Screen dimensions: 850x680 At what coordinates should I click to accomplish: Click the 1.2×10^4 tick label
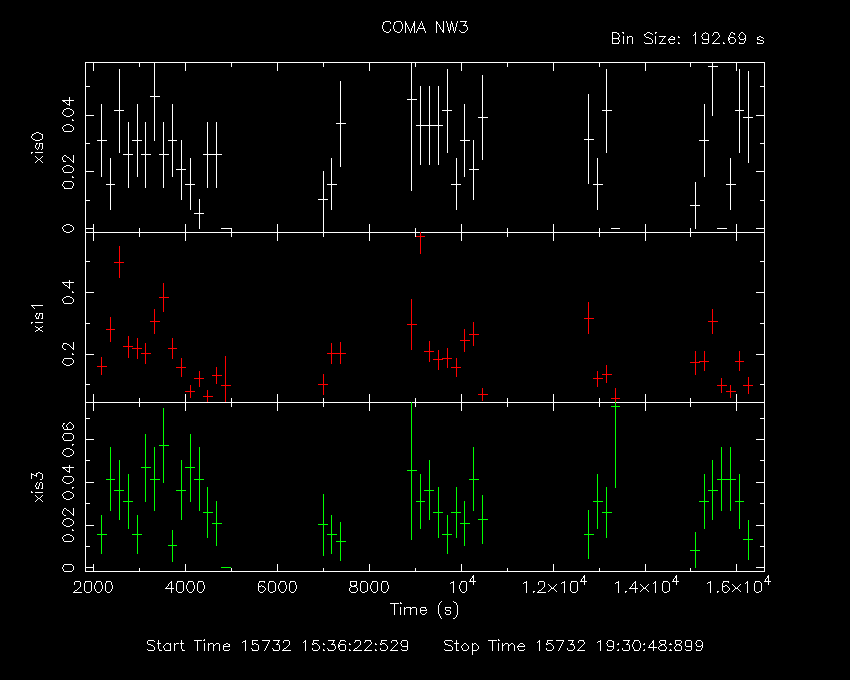point(554,586)
